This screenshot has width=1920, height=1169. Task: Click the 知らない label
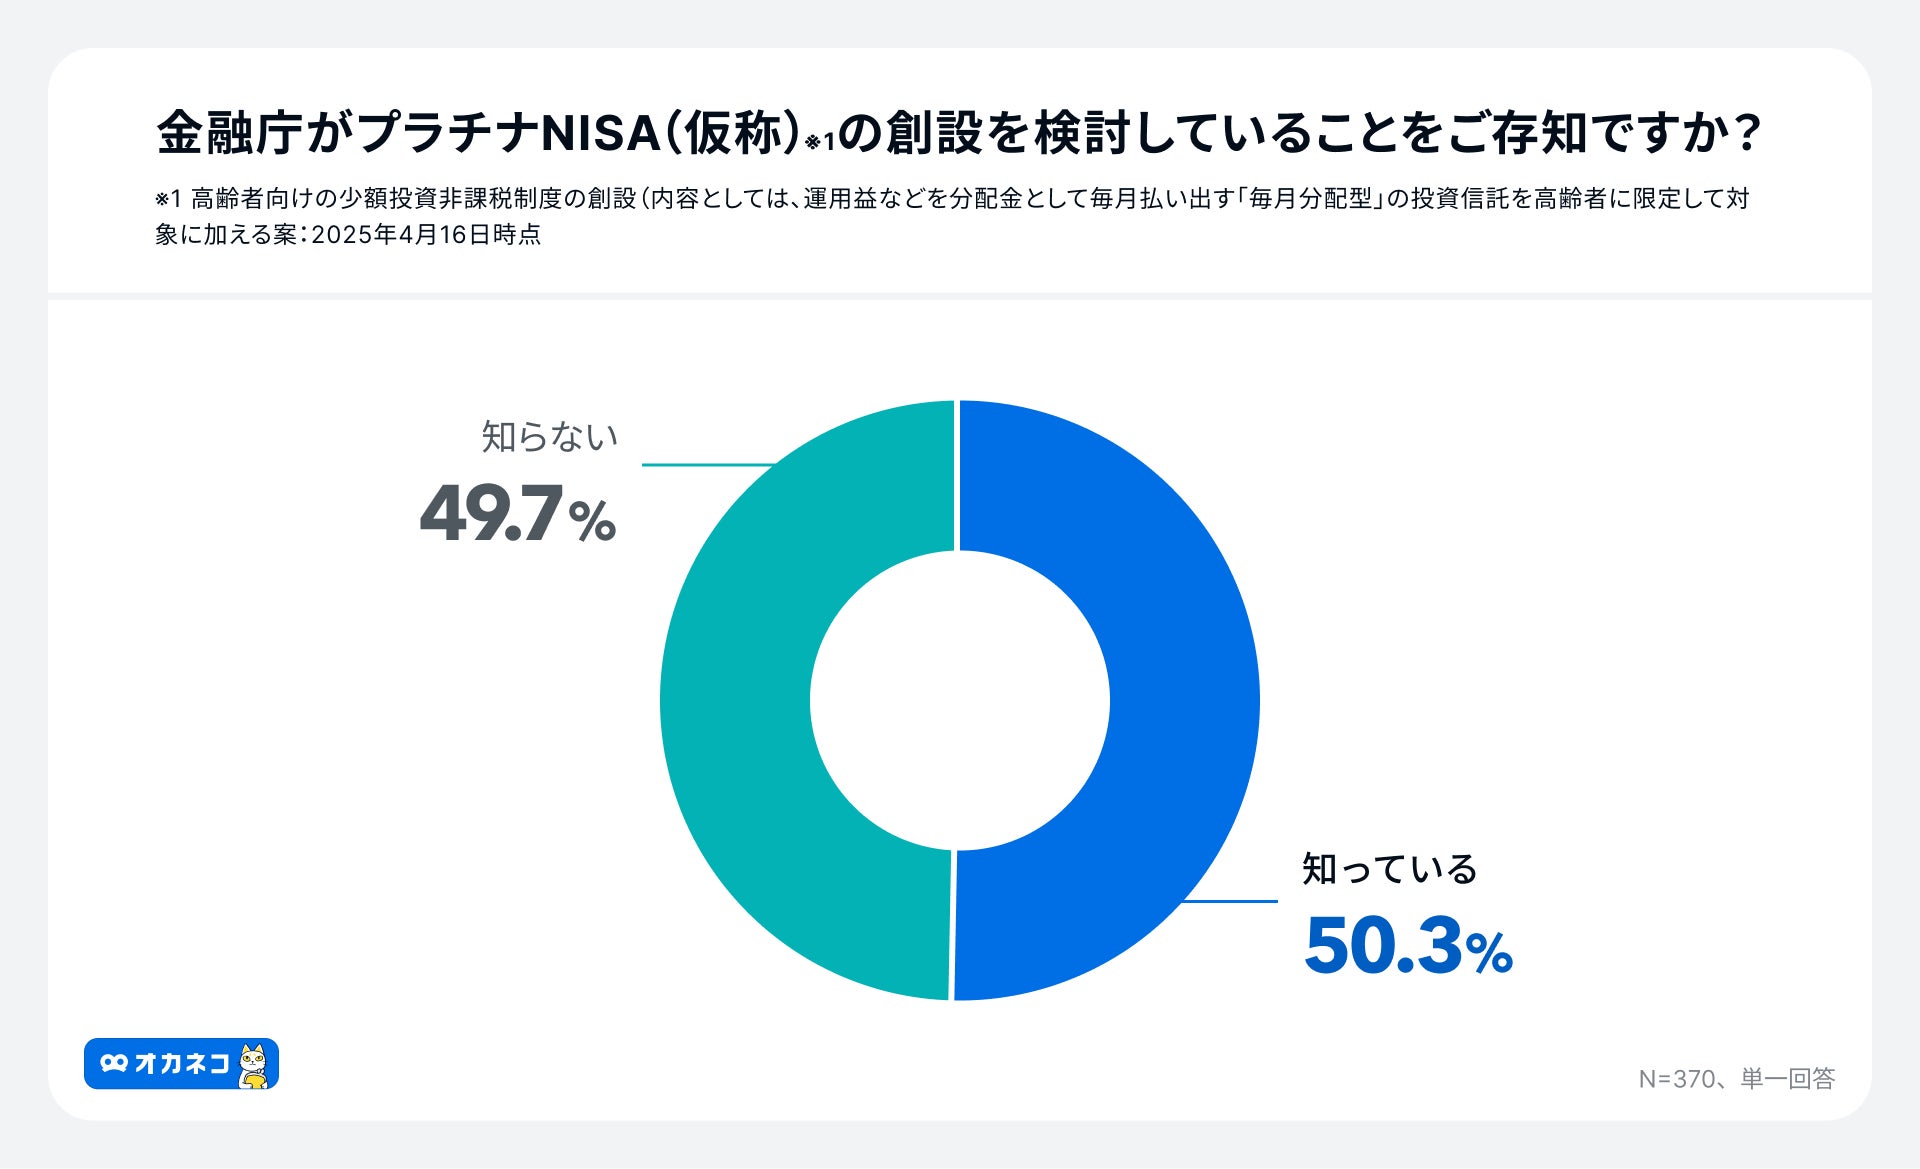coord(549,436)
